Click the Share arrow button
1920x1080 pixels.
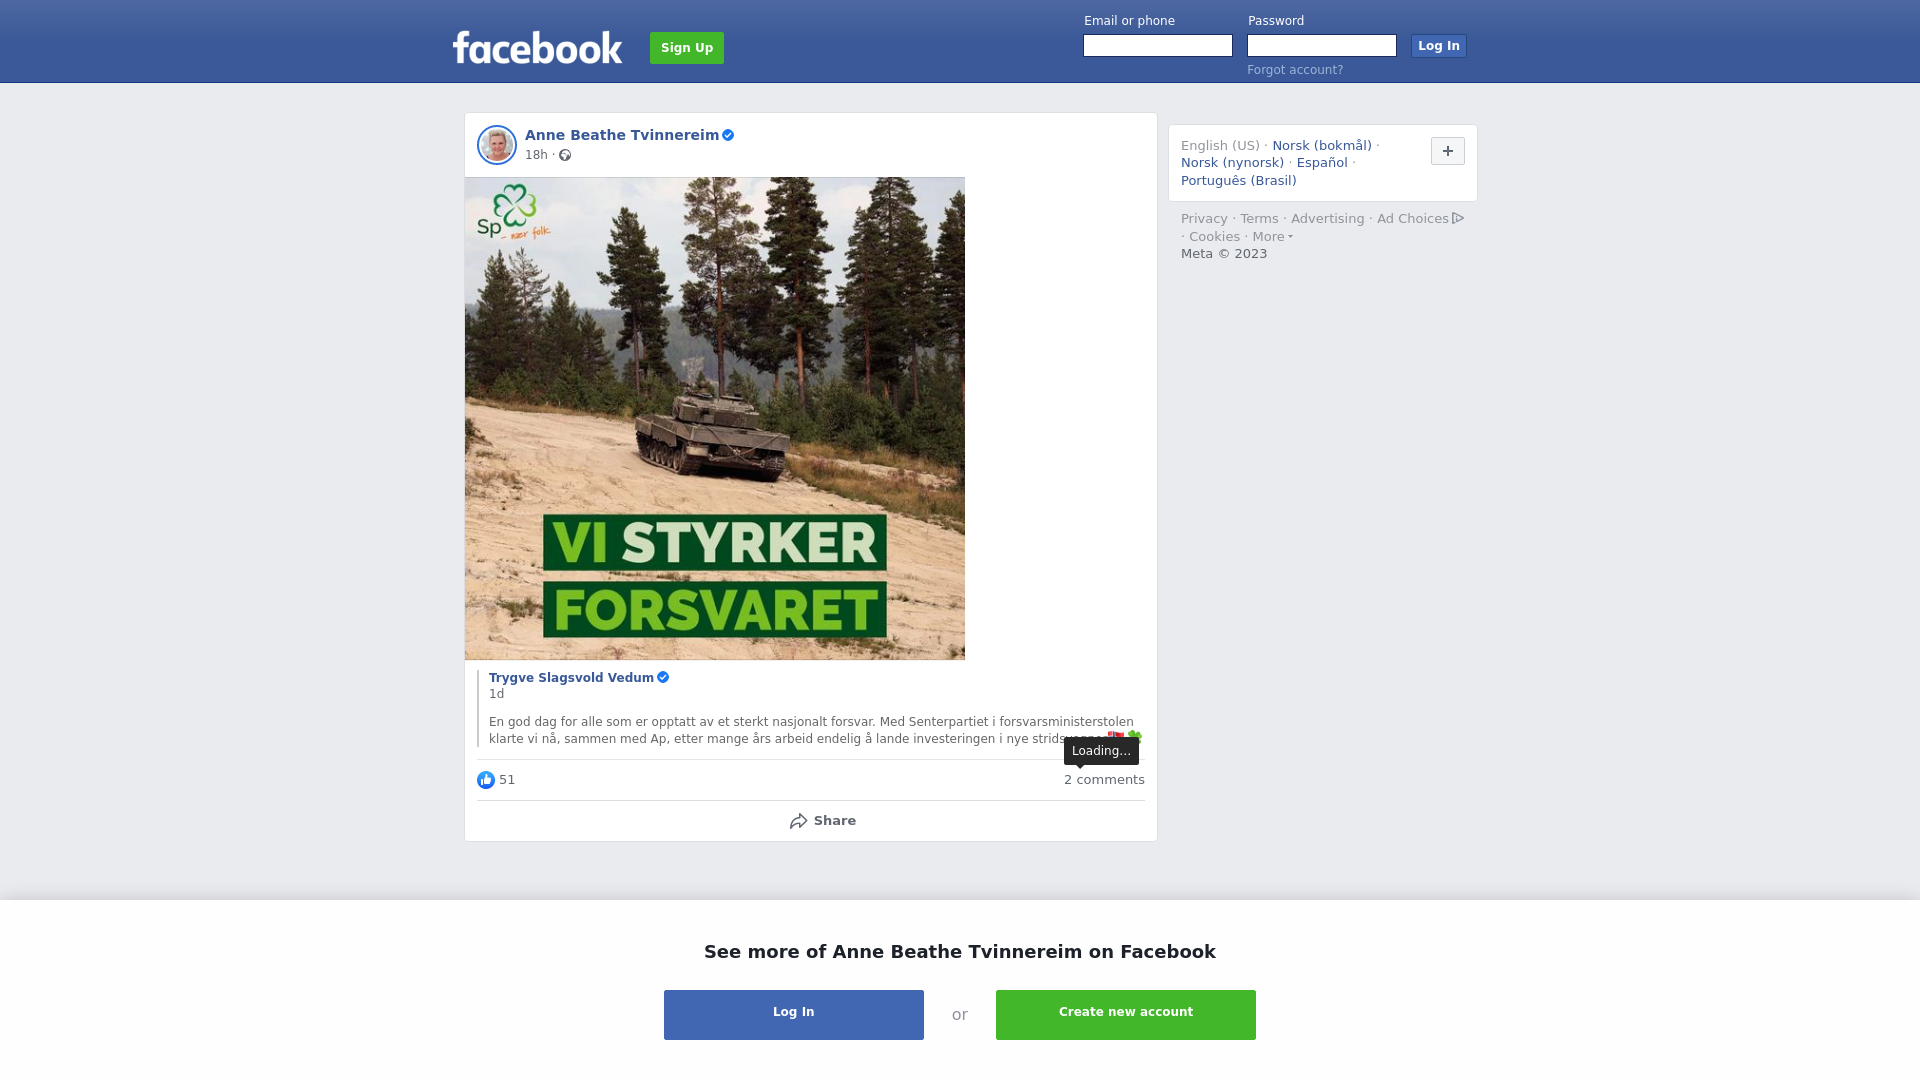[822, 821]
